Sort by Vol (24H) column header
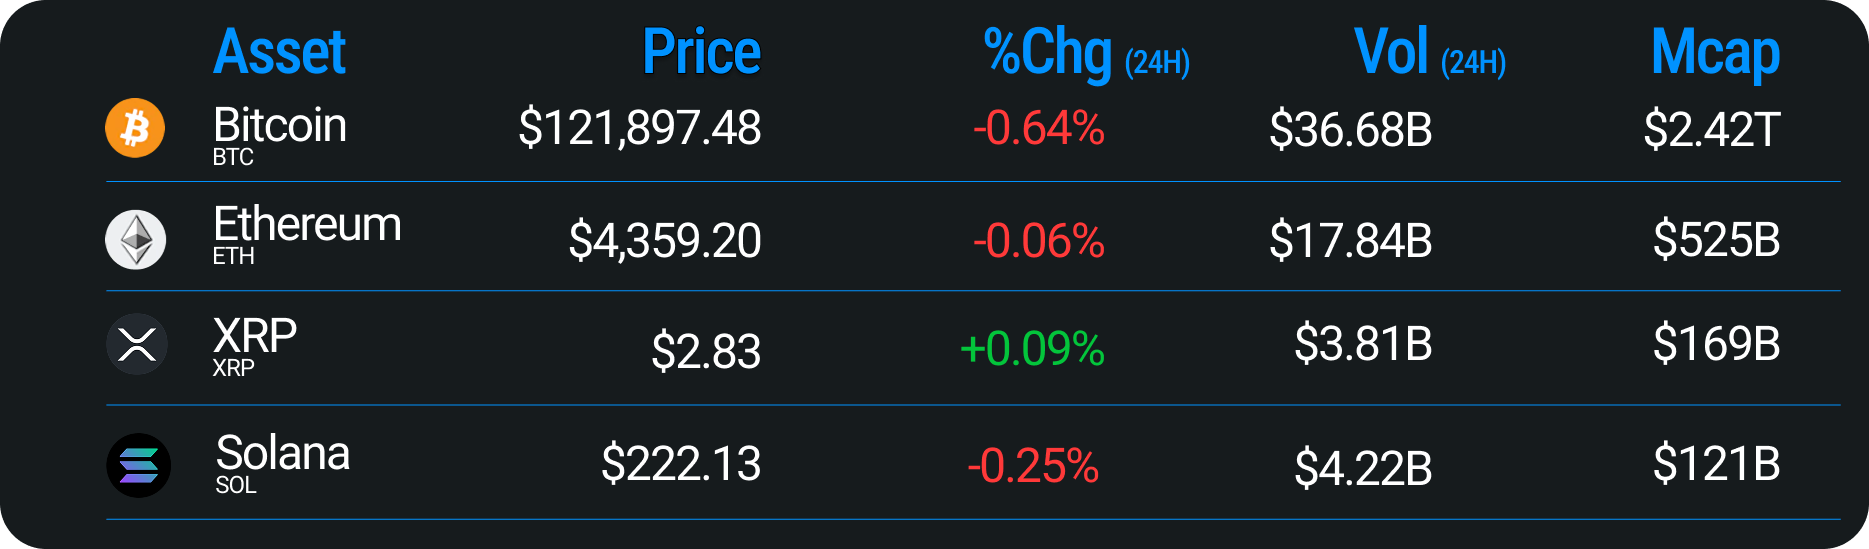The image size is (1869, 549). point(1429,54)
